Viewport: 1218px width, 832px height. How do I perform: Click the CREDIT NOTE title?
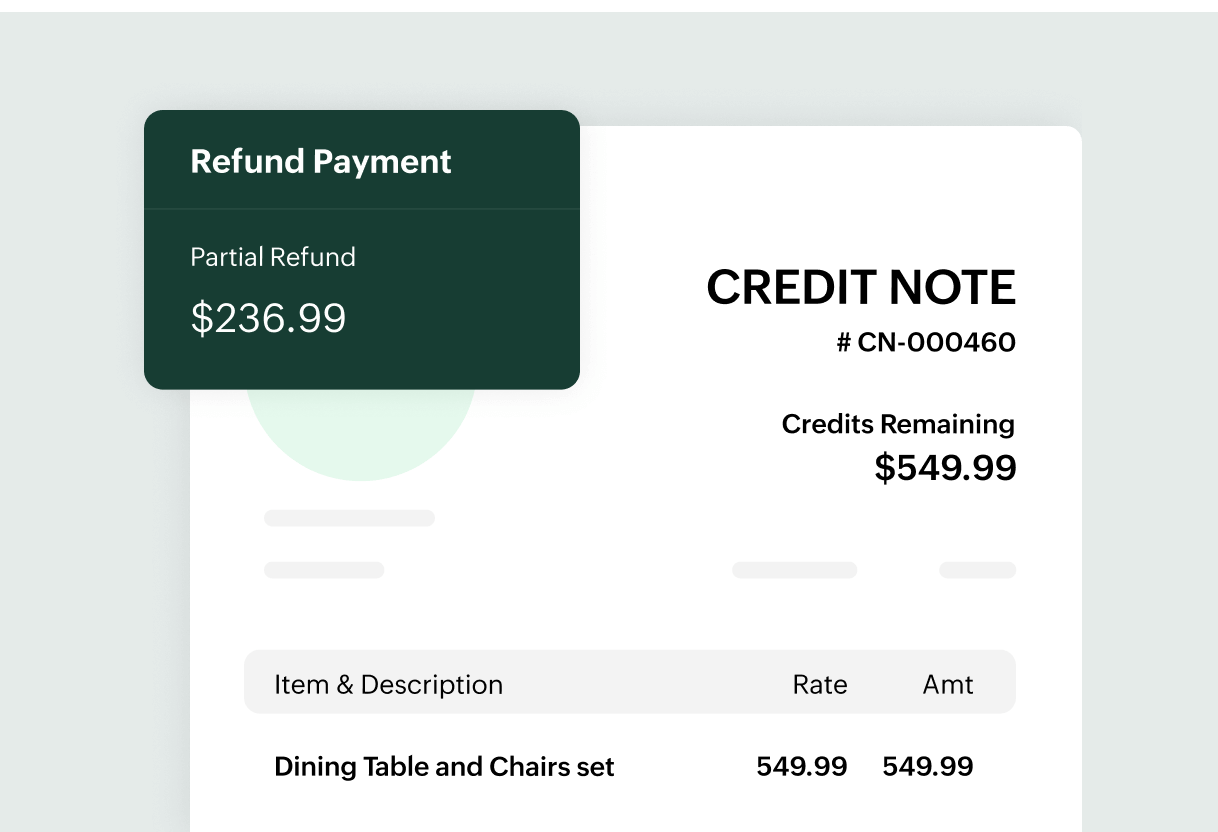pyautogui.click(x=861, y=288)
